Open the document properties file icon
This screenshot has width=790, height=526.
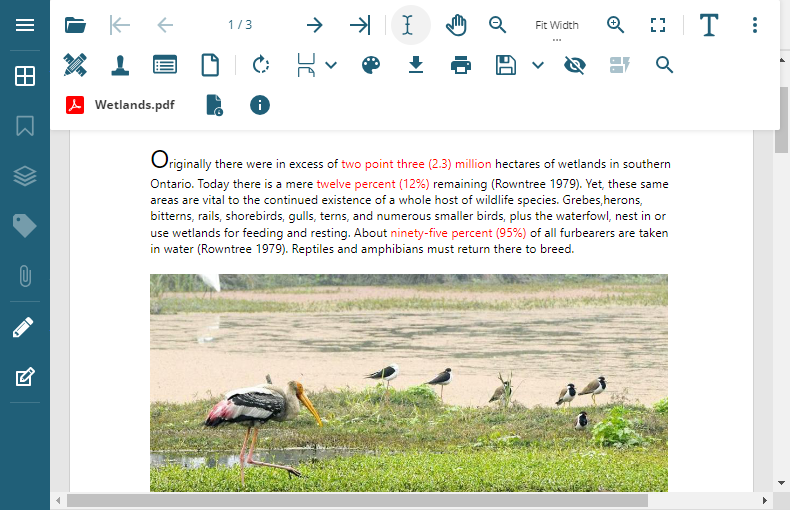pyautogui.click(x=214, y=105)
